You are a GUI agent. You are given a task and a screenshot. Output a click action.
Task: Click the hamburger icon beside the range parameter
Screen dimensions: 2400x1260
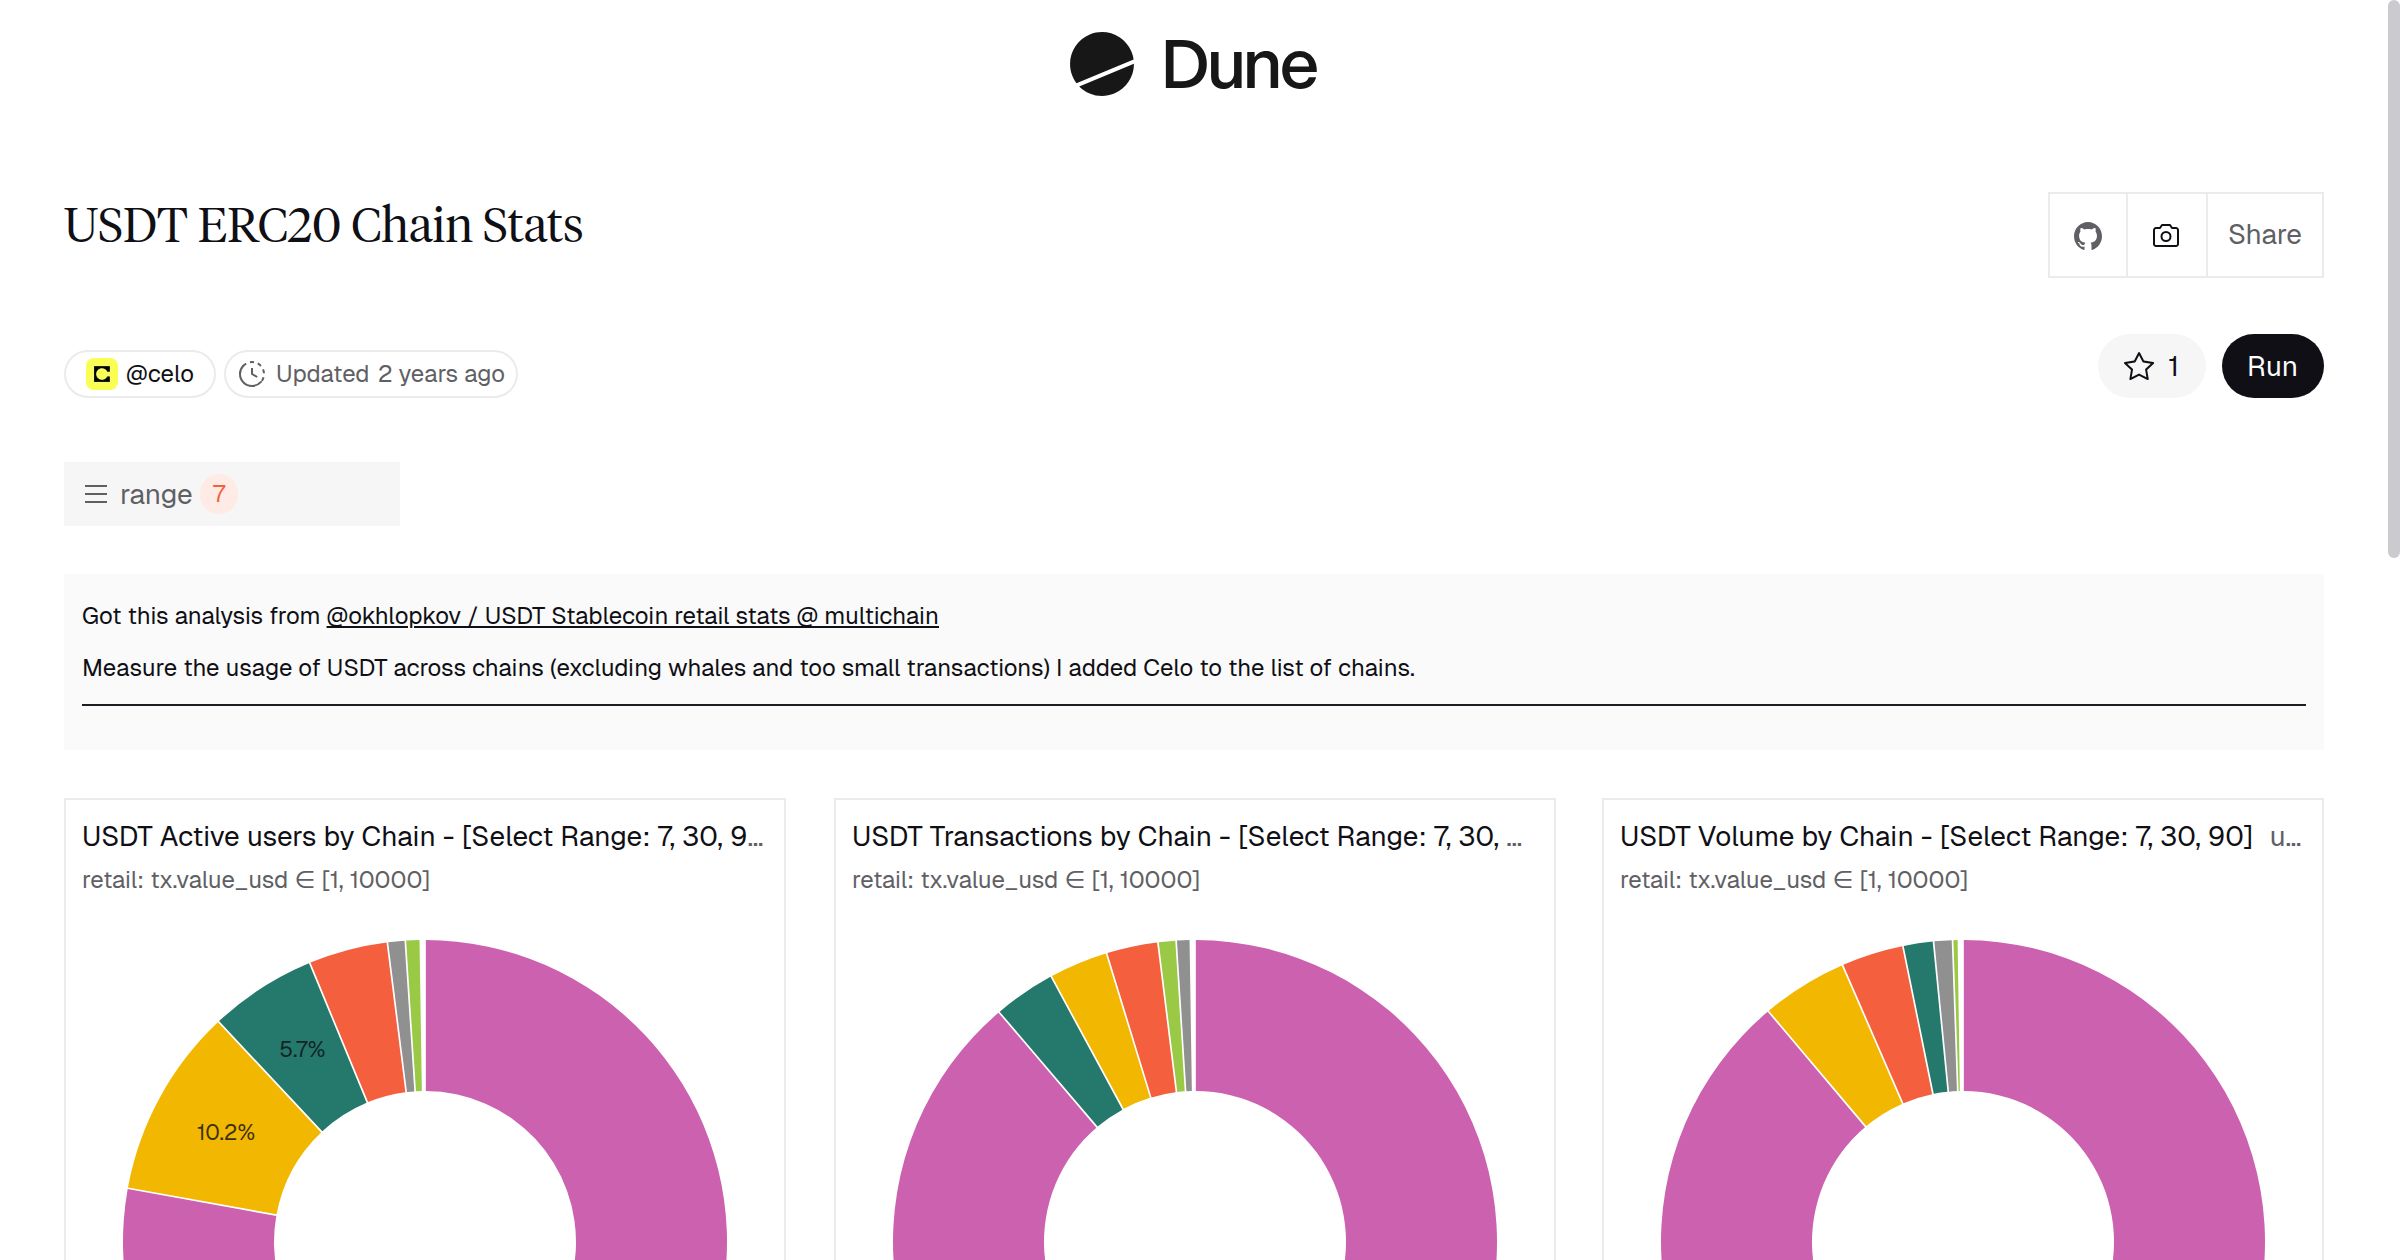click(95, 493)
